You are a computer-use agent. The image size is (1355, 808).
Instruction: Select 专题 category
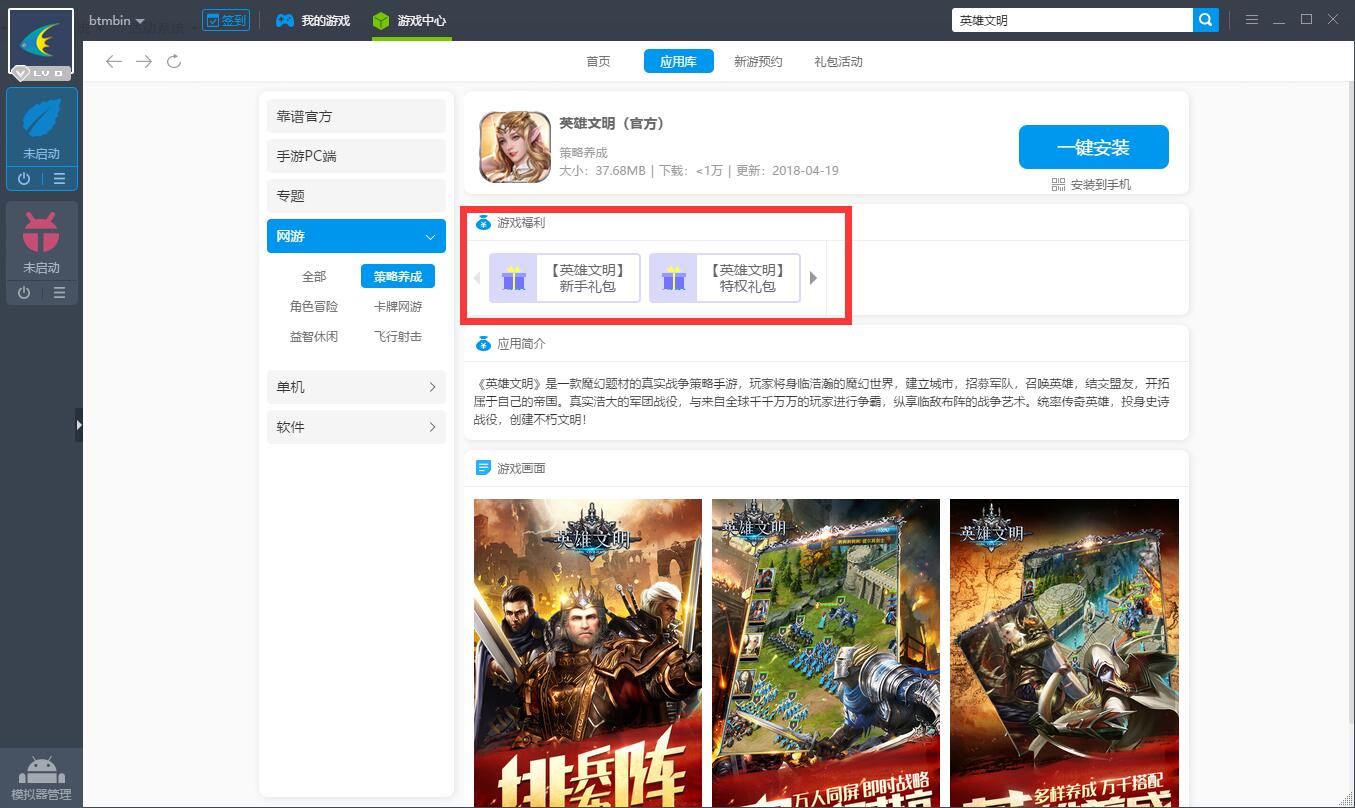(356, 196)
